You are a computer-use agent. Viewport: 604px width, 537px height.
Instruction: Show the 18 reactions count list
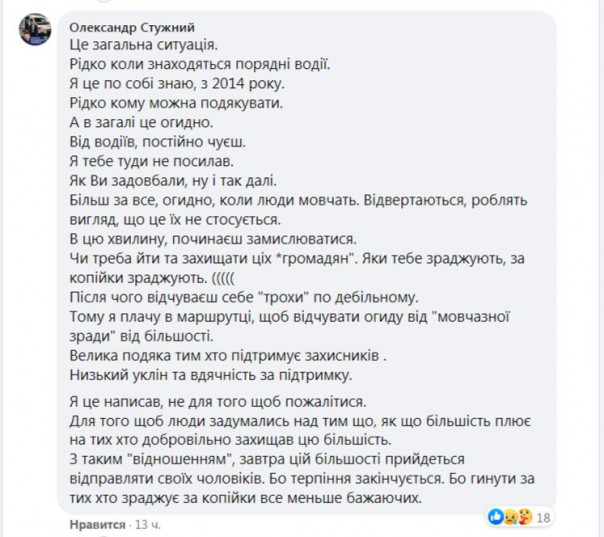coord(545,517)
